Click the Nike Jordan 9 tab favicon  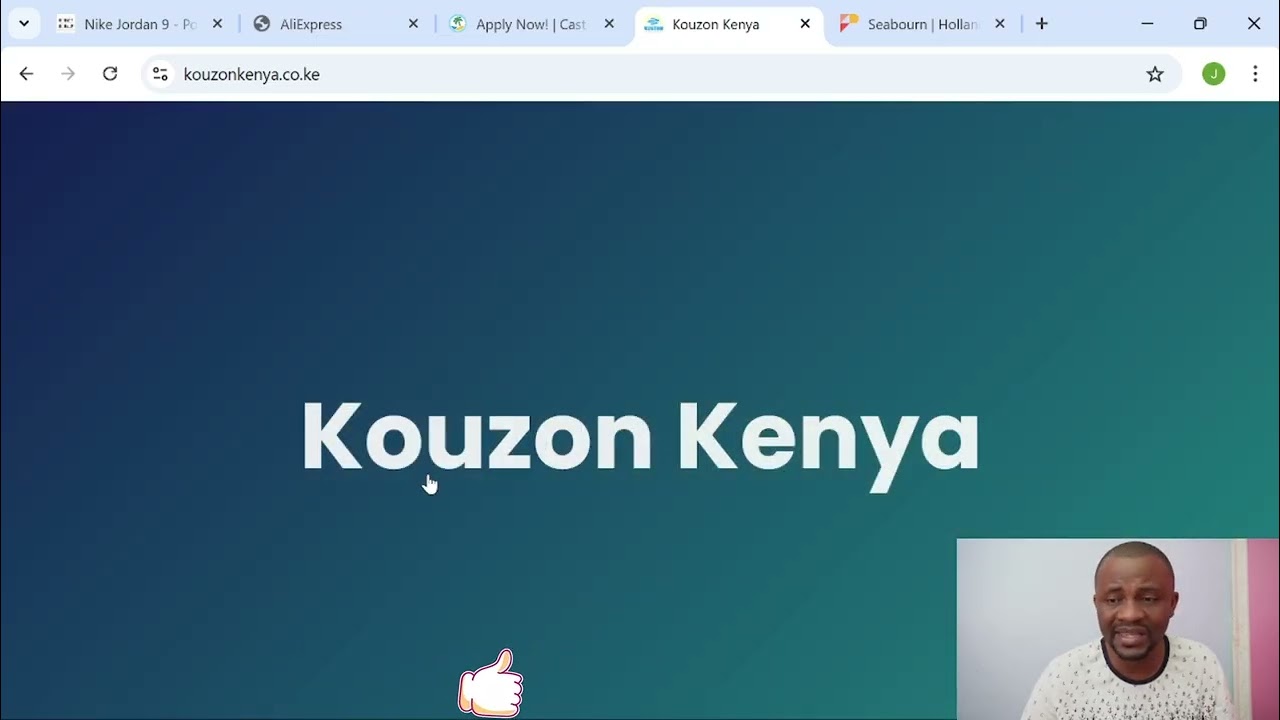[66, 24]
